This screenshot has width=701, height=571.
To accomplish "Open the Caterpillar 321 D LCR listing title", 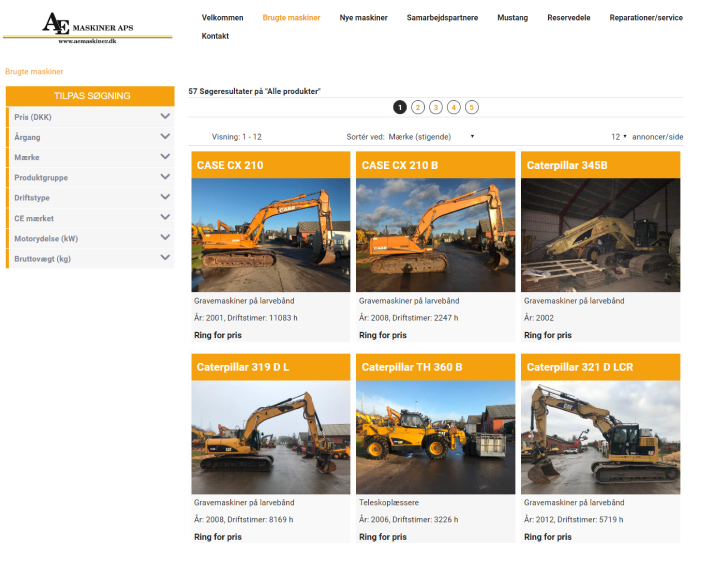I will point(580,367).
